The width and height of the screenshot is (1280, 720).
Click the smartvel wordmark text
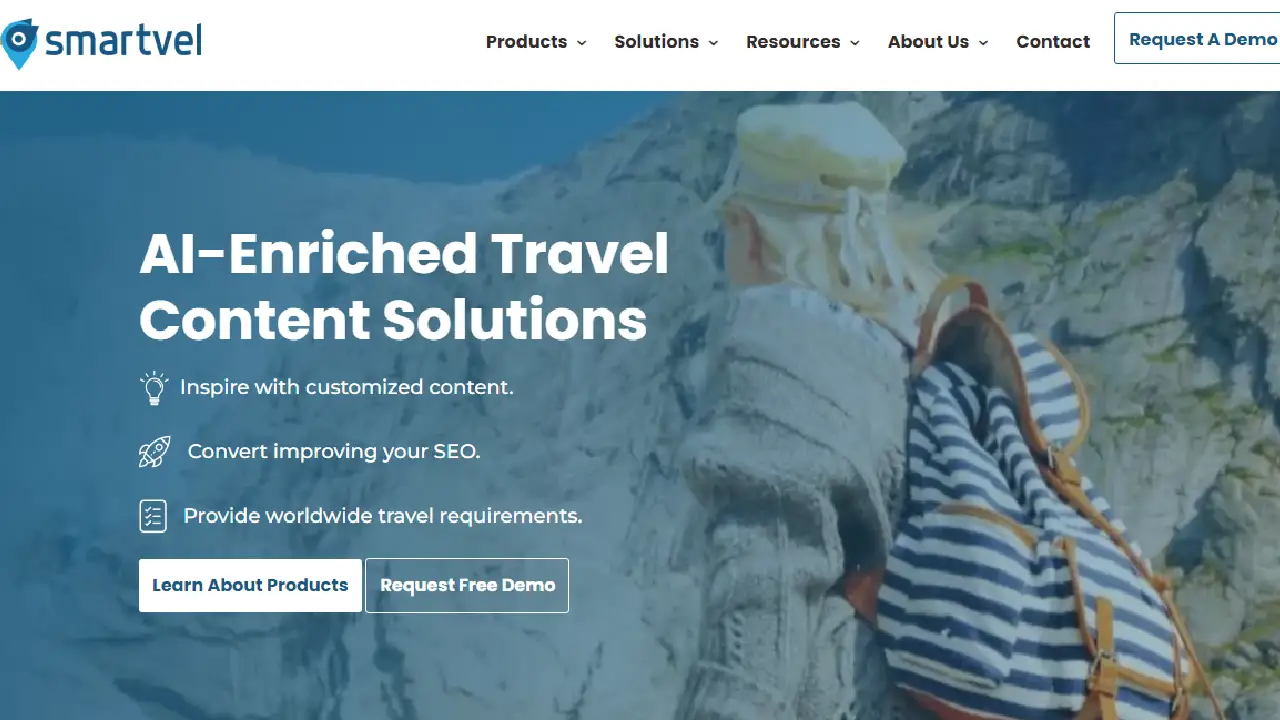pos(123,40)
